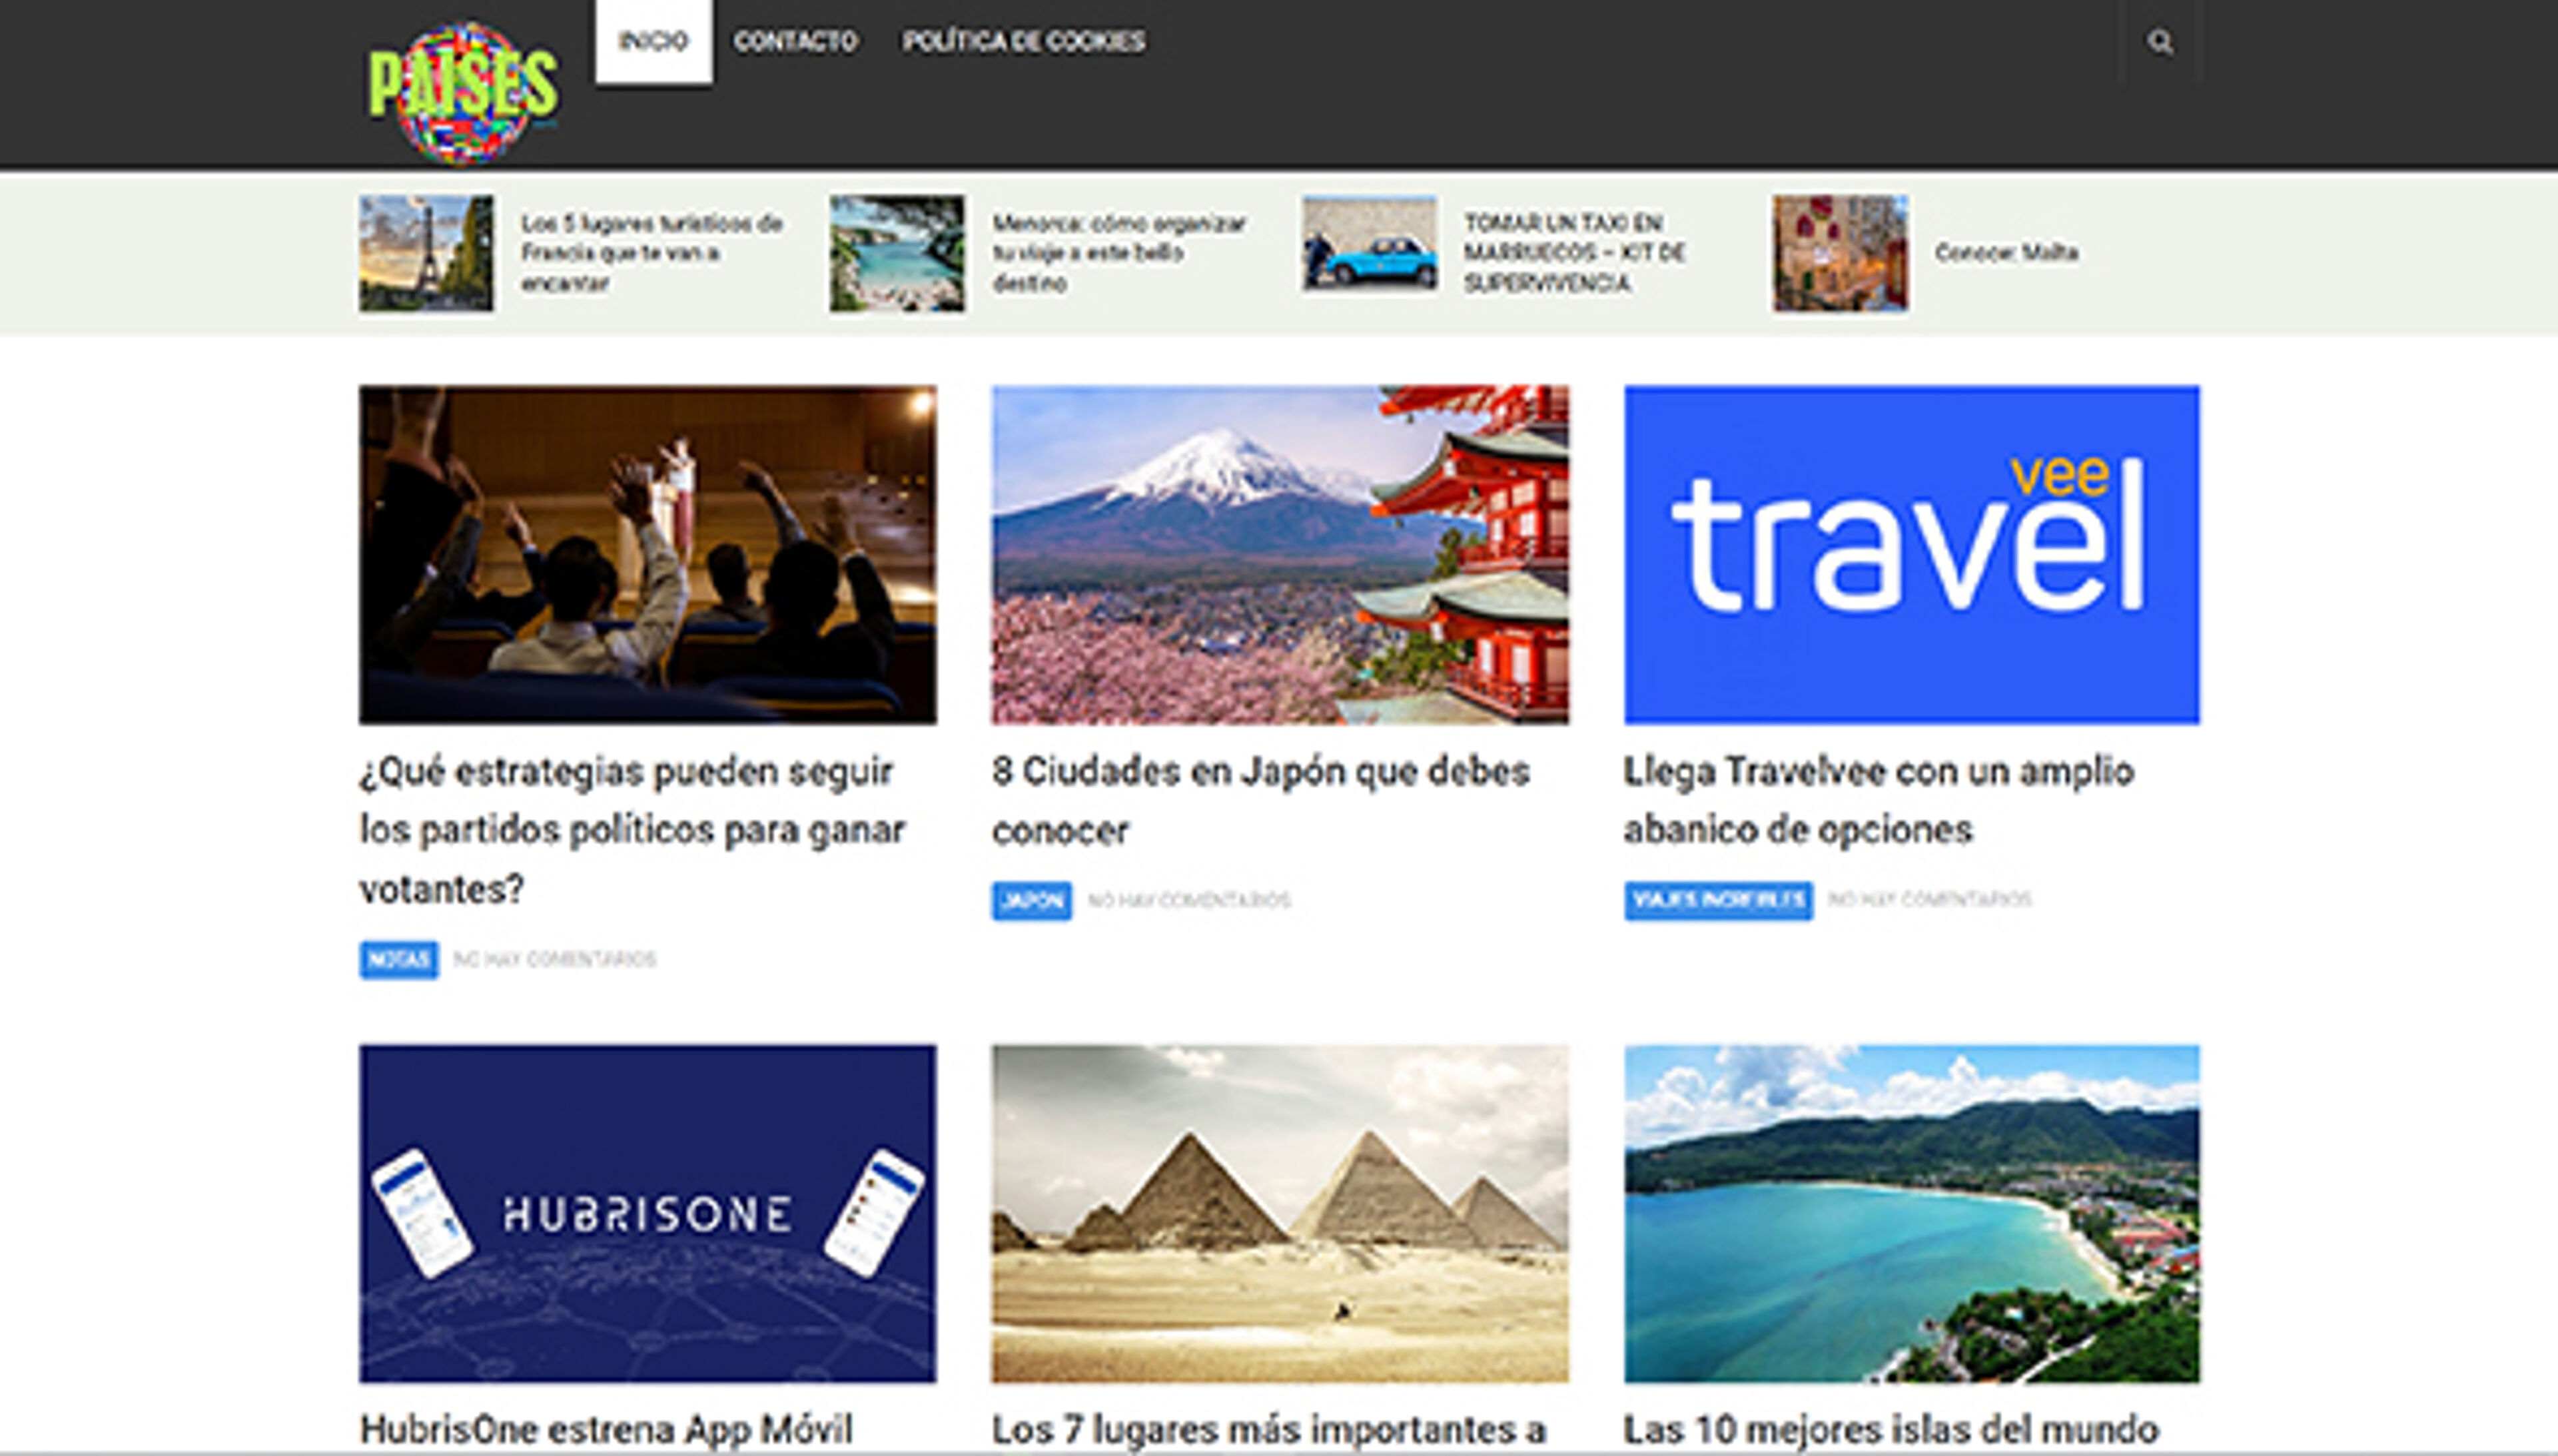This screenshot has height=1456, width=2558.
Task: Open the Menorca beach thumbnail
Action: coord(897,253)
